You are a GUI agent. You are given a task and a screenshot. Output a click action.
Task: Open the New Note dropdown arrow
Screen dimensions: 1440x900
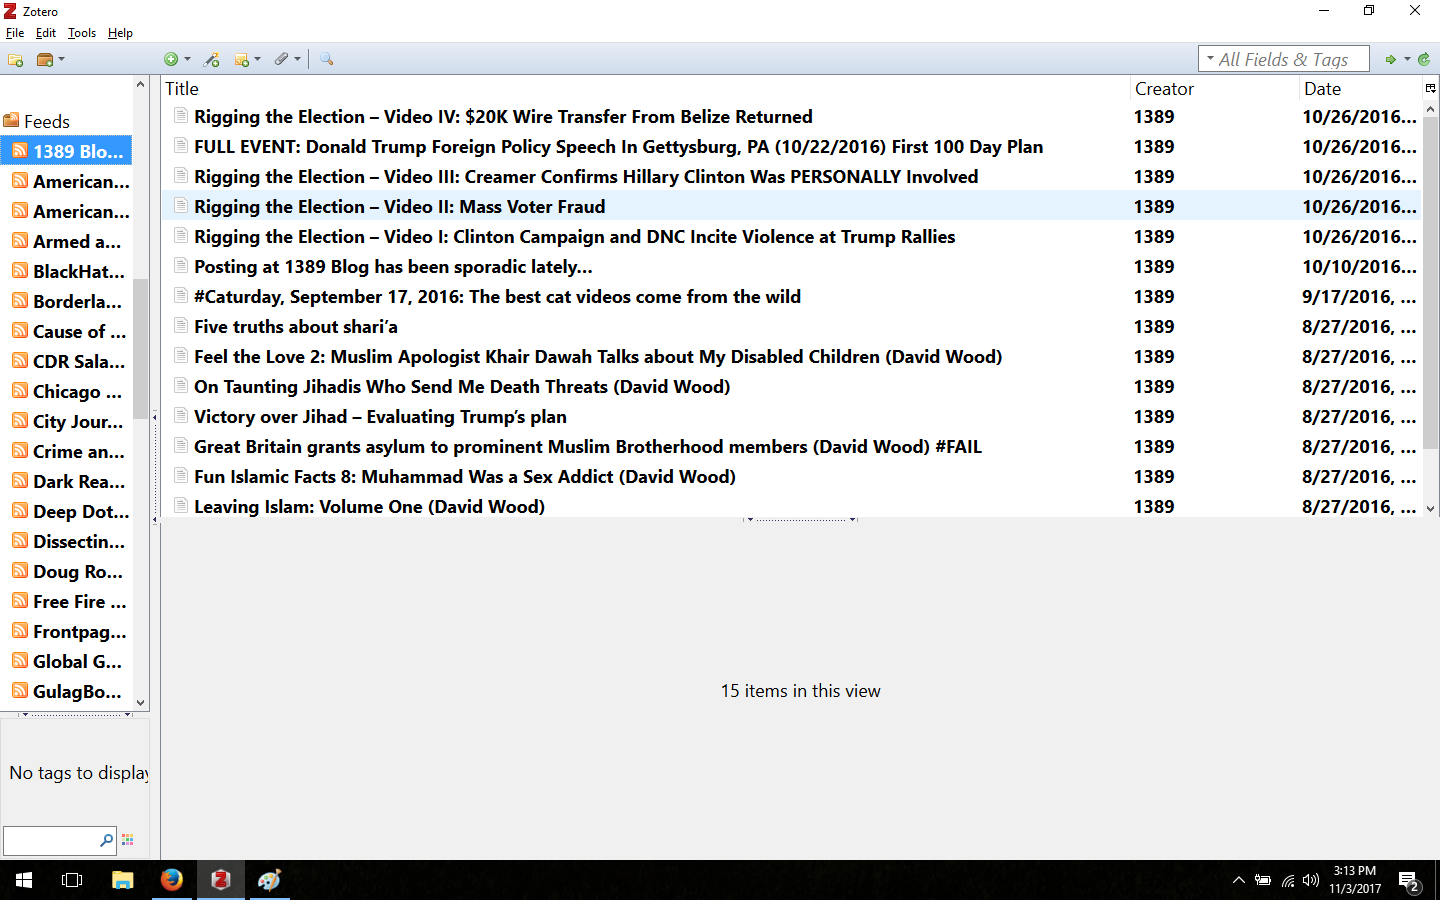click(257, 60)
